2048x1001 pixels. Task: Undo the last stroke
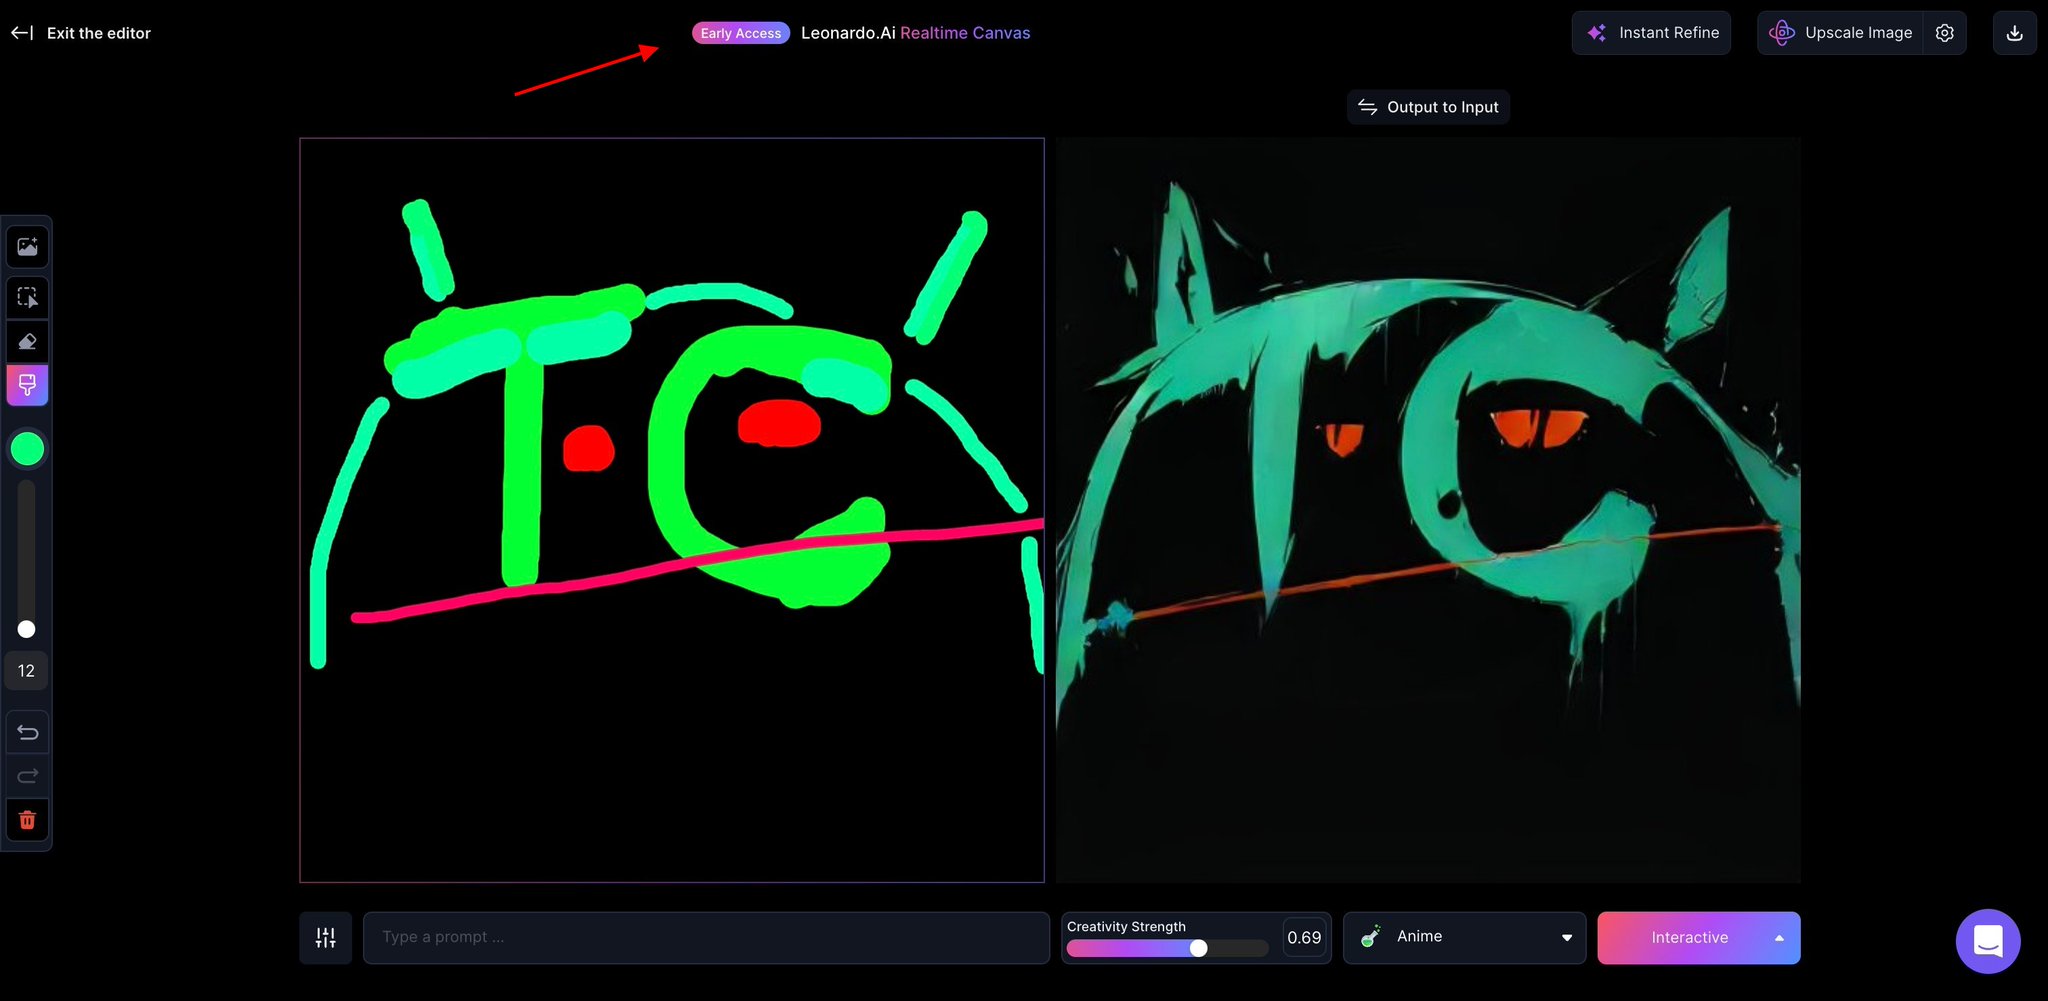point(27,733)
